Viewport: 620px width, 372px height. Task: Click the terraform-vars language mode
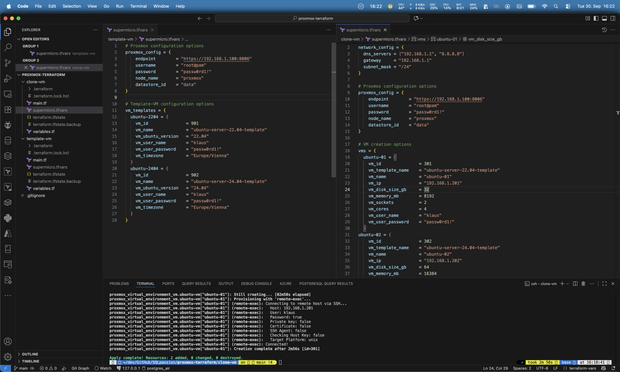click(x=582, y=368)
